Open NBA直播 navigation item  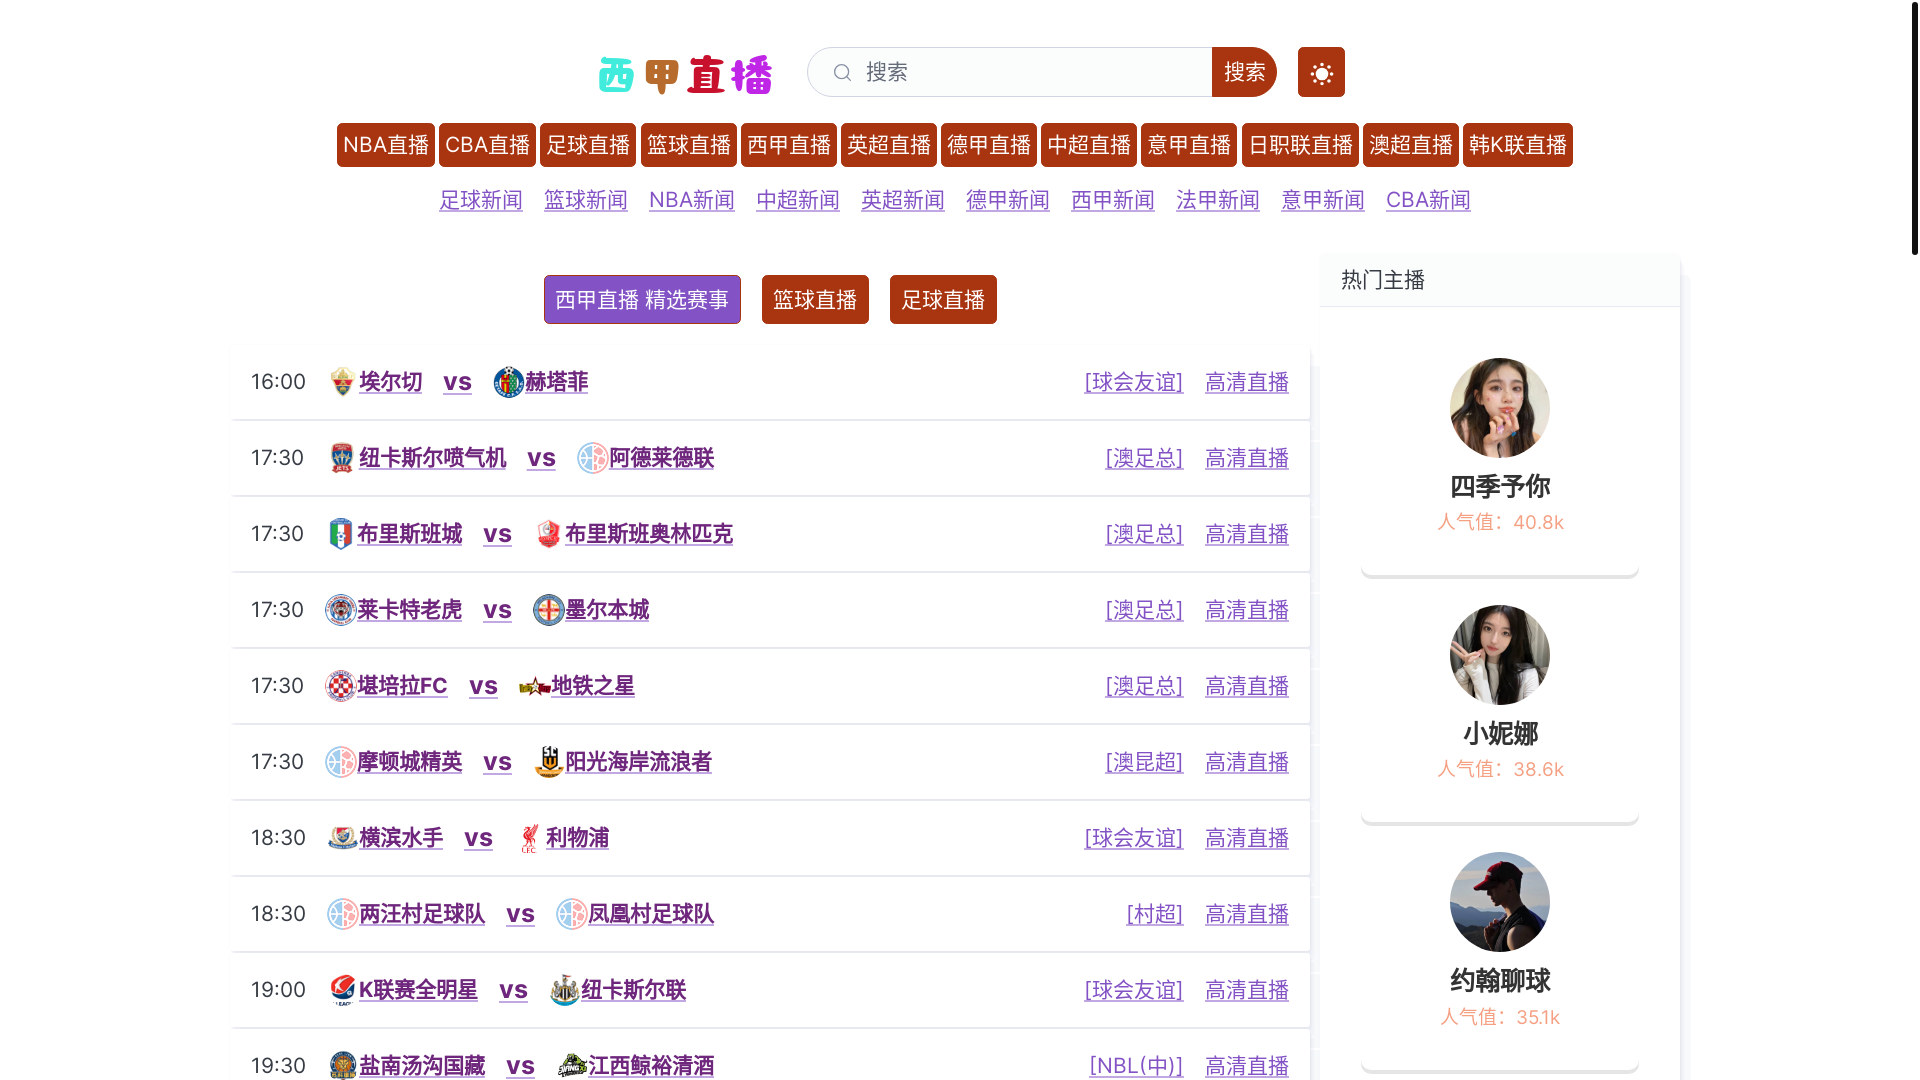[x=386, y=145]
